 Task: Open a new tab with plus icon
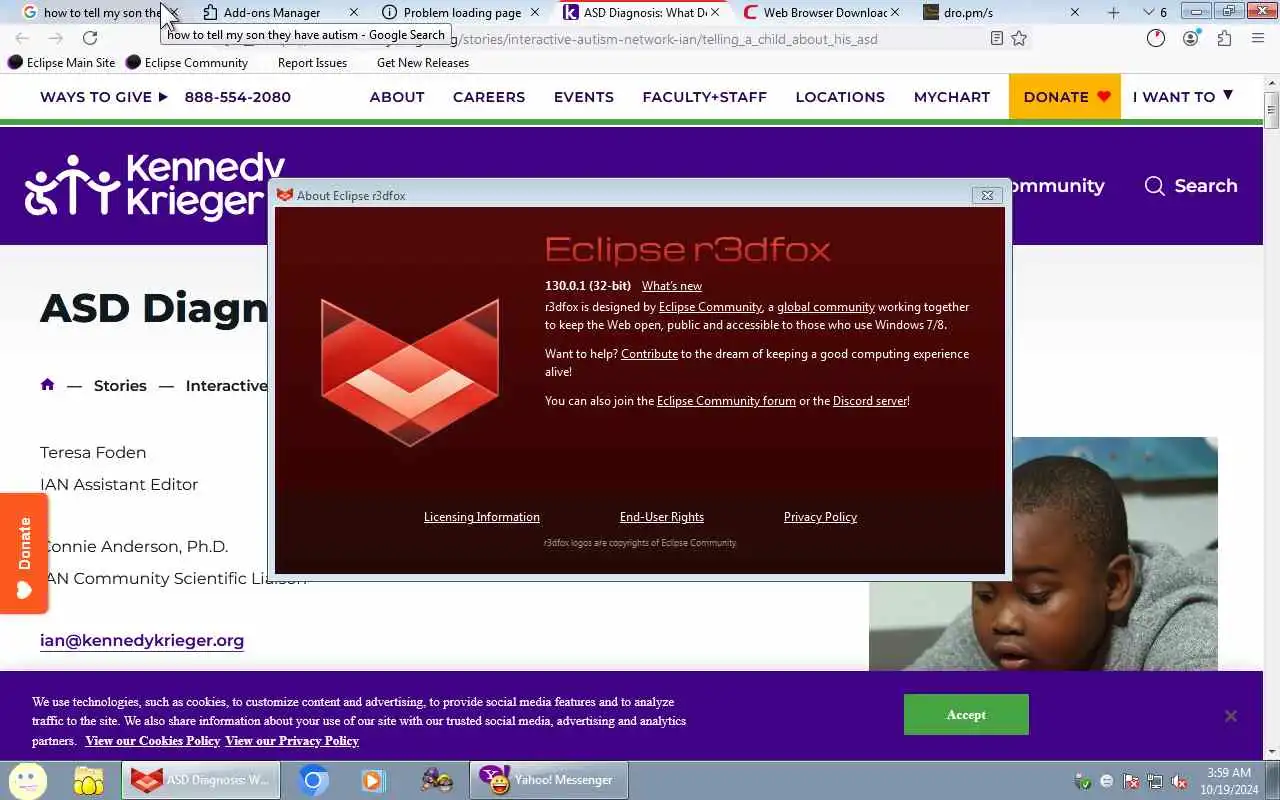[x=1113, y=13]
